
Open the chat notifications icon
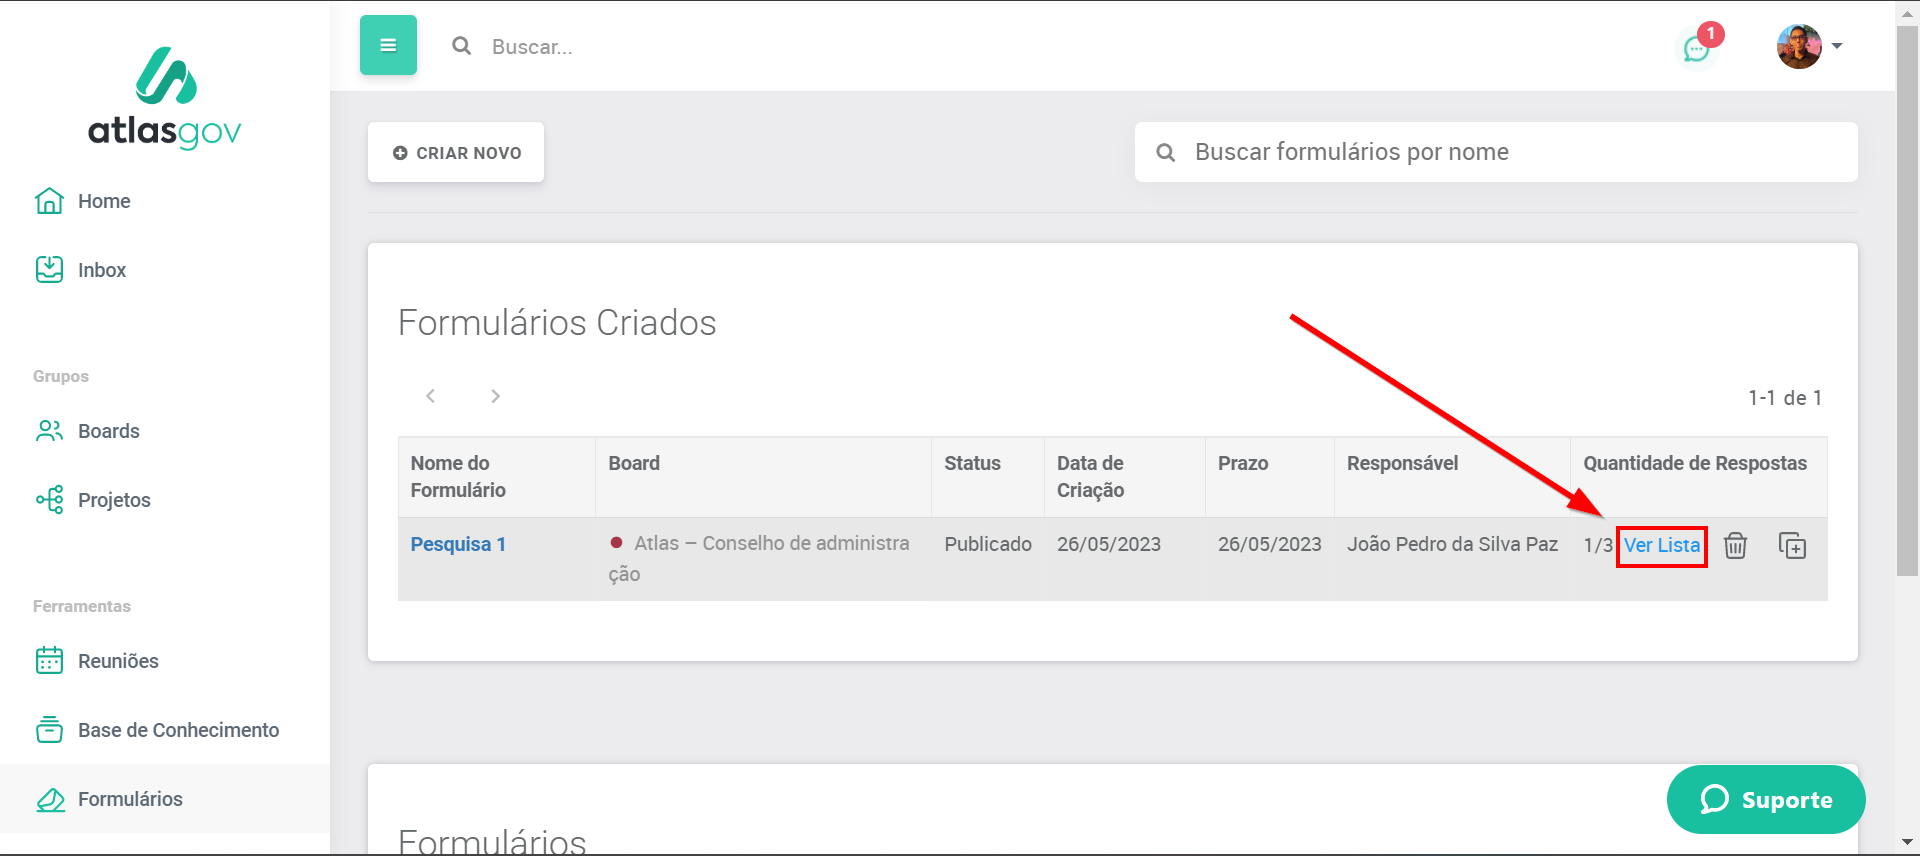pos(1697,47)
